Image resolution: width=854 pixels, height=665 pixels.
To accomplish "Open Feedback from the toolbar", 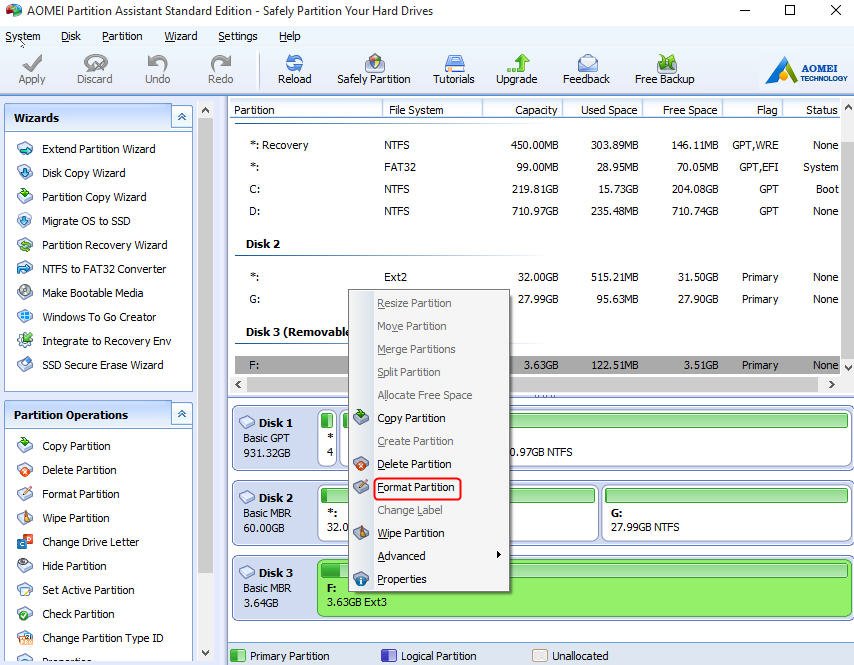I will point(586,69).
